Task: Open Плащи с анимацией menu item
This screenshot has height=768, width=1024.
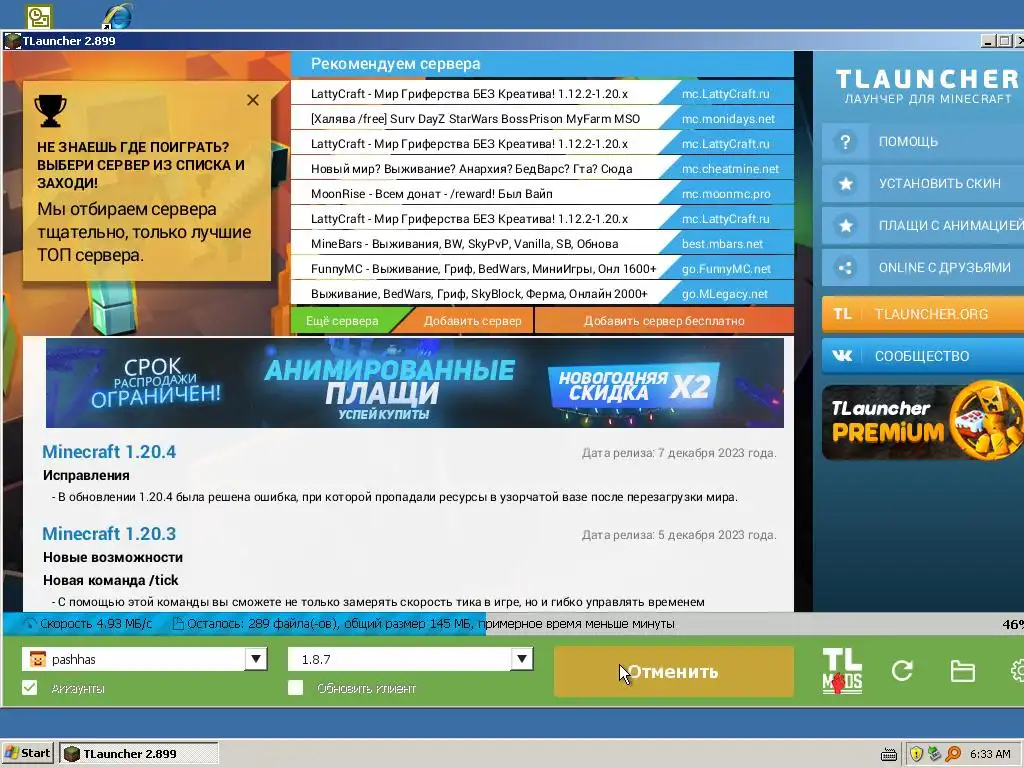Action: [x=922, y=225]
